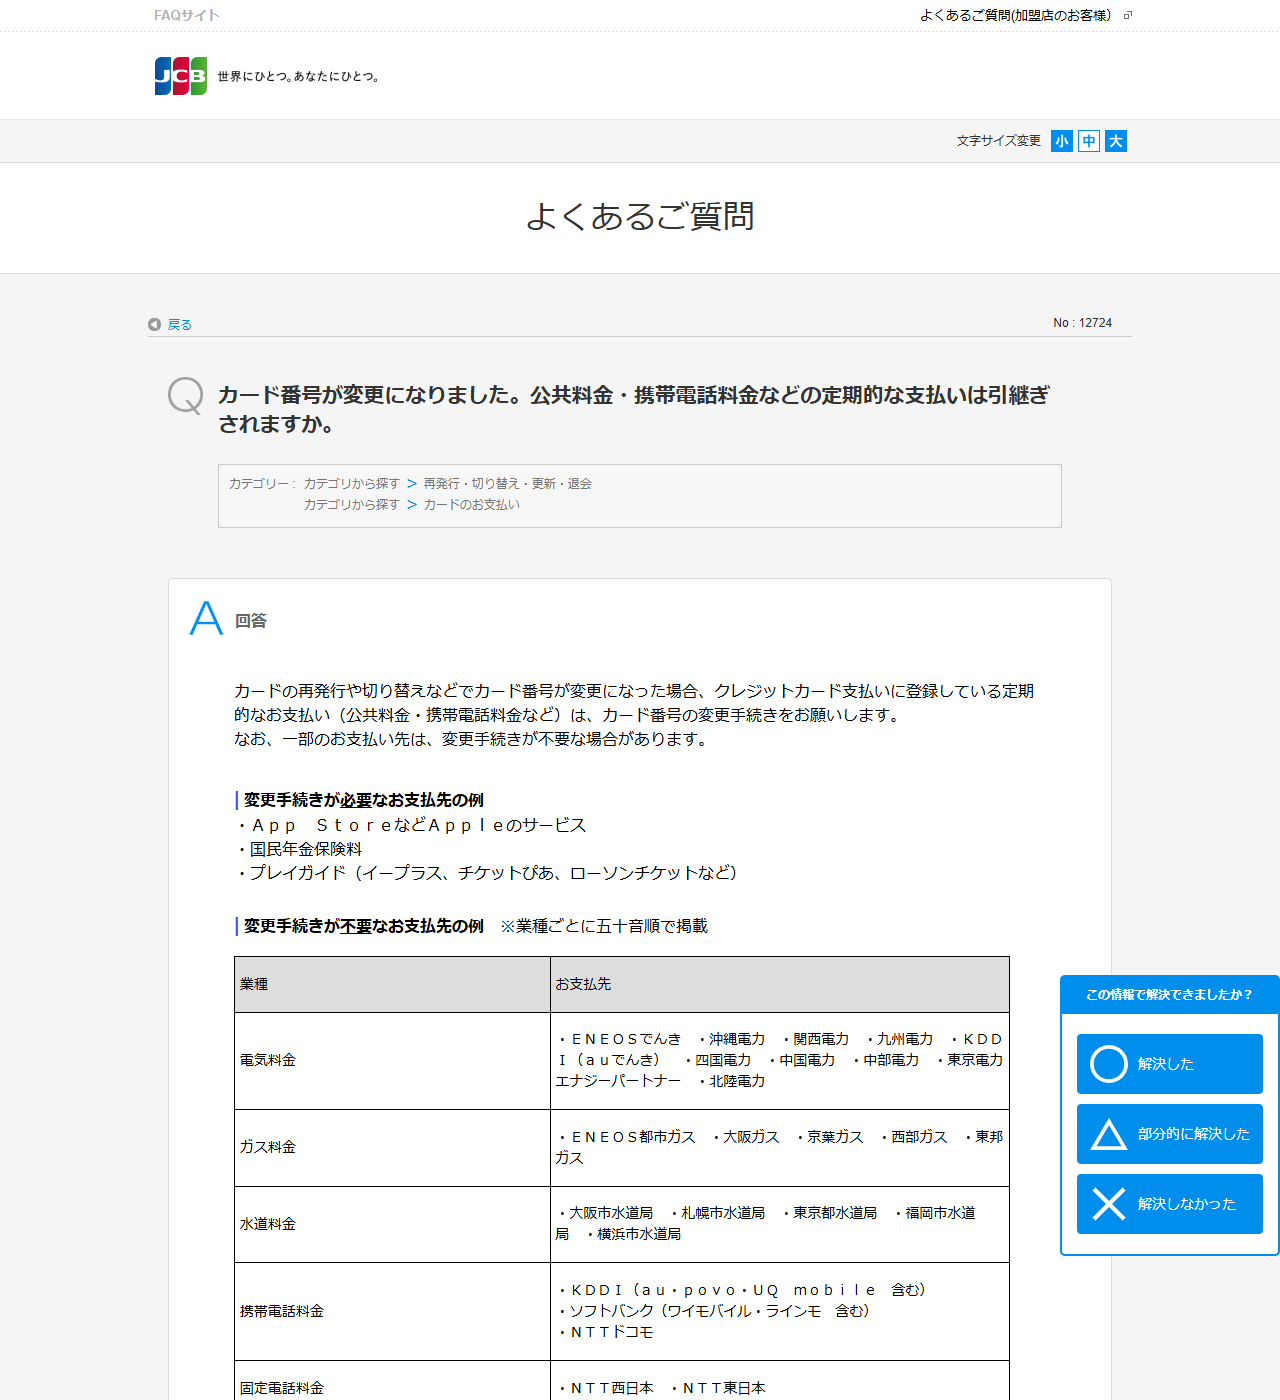1280x1400 pixels.
Task: Open the 再発行・切り替え・更新・退会 category
Action: coord(508,484)
